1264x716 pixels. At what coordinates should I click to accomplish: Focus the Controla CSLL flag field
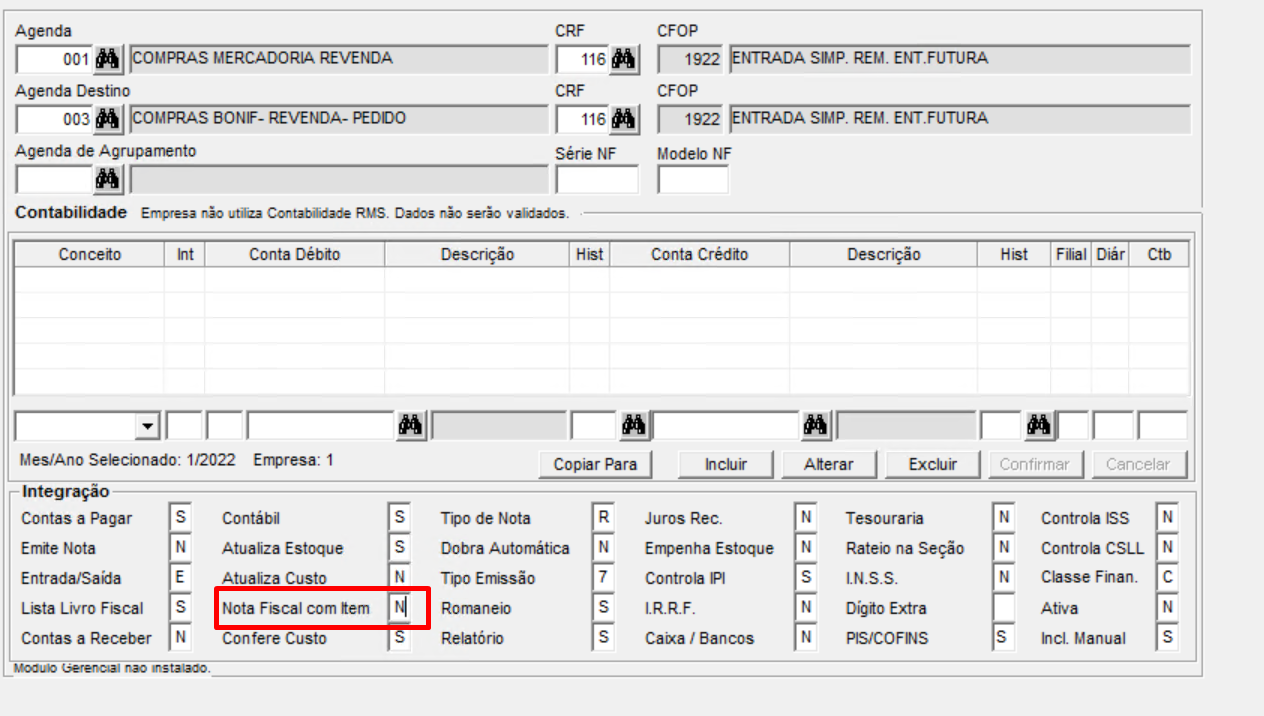coord(1167,548)
